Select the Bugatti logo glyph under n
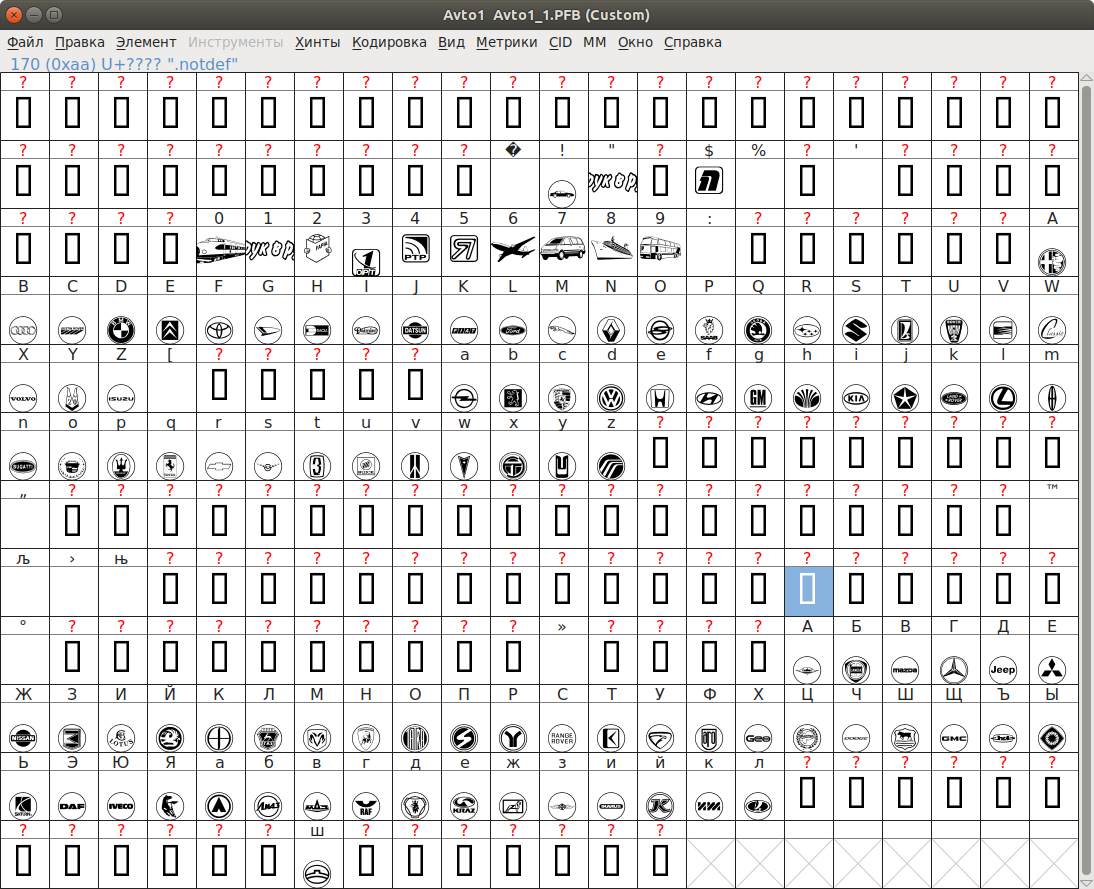Screen dimensions: 1094x889 click(23, 465)
